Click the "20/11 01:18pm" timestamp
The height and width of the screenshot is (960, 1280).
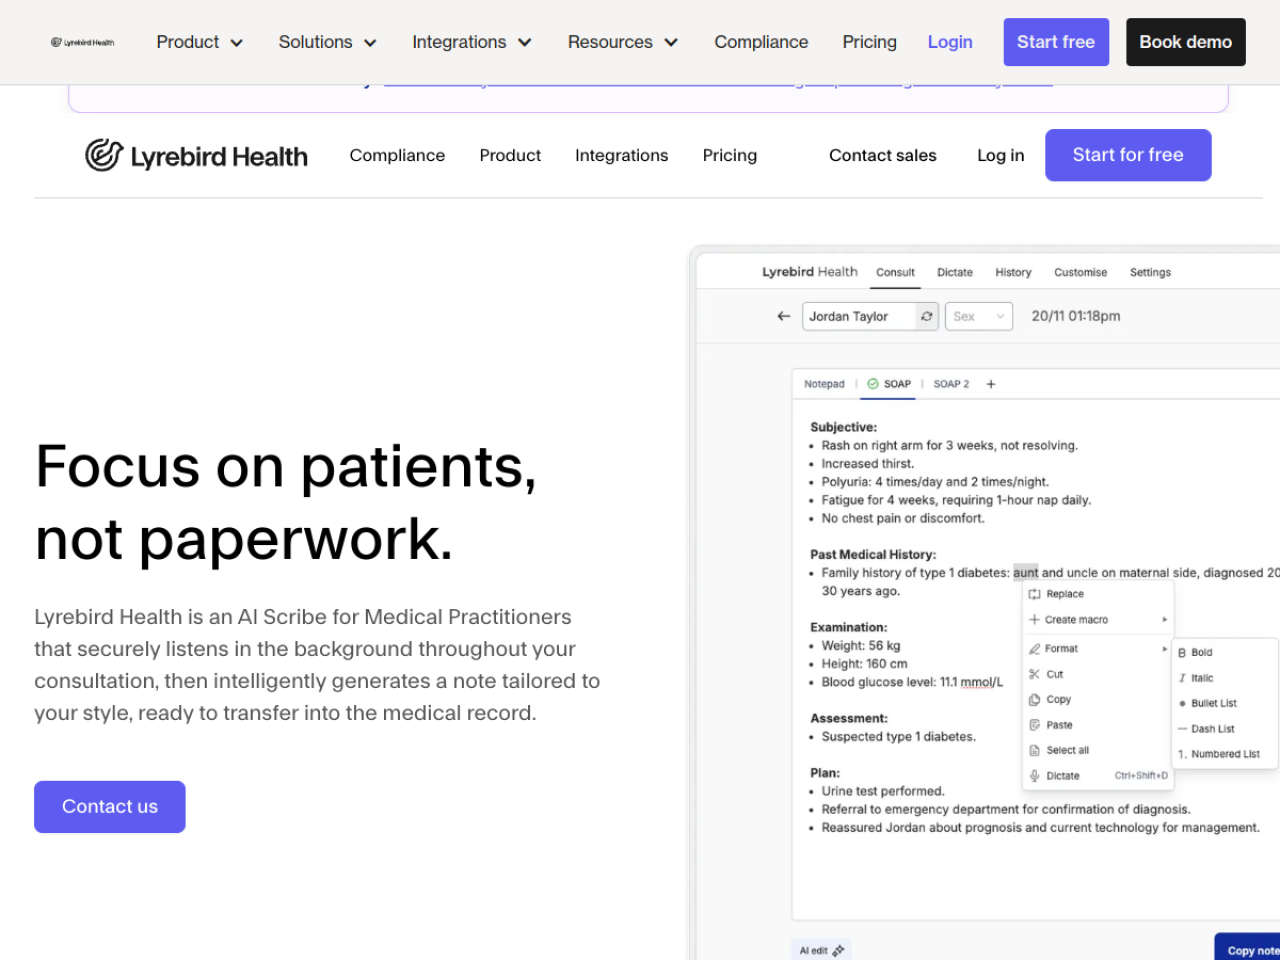pos(1076,316)
